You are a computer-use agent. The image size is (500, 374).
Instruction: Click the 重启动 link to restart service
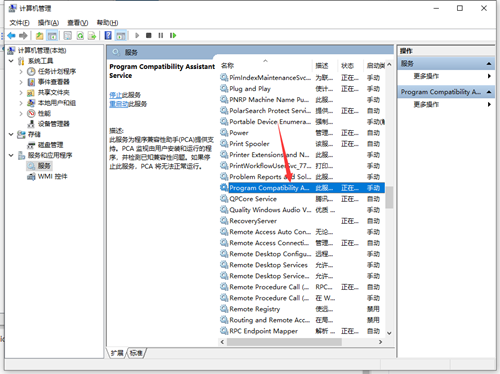(x=119, y=104)
